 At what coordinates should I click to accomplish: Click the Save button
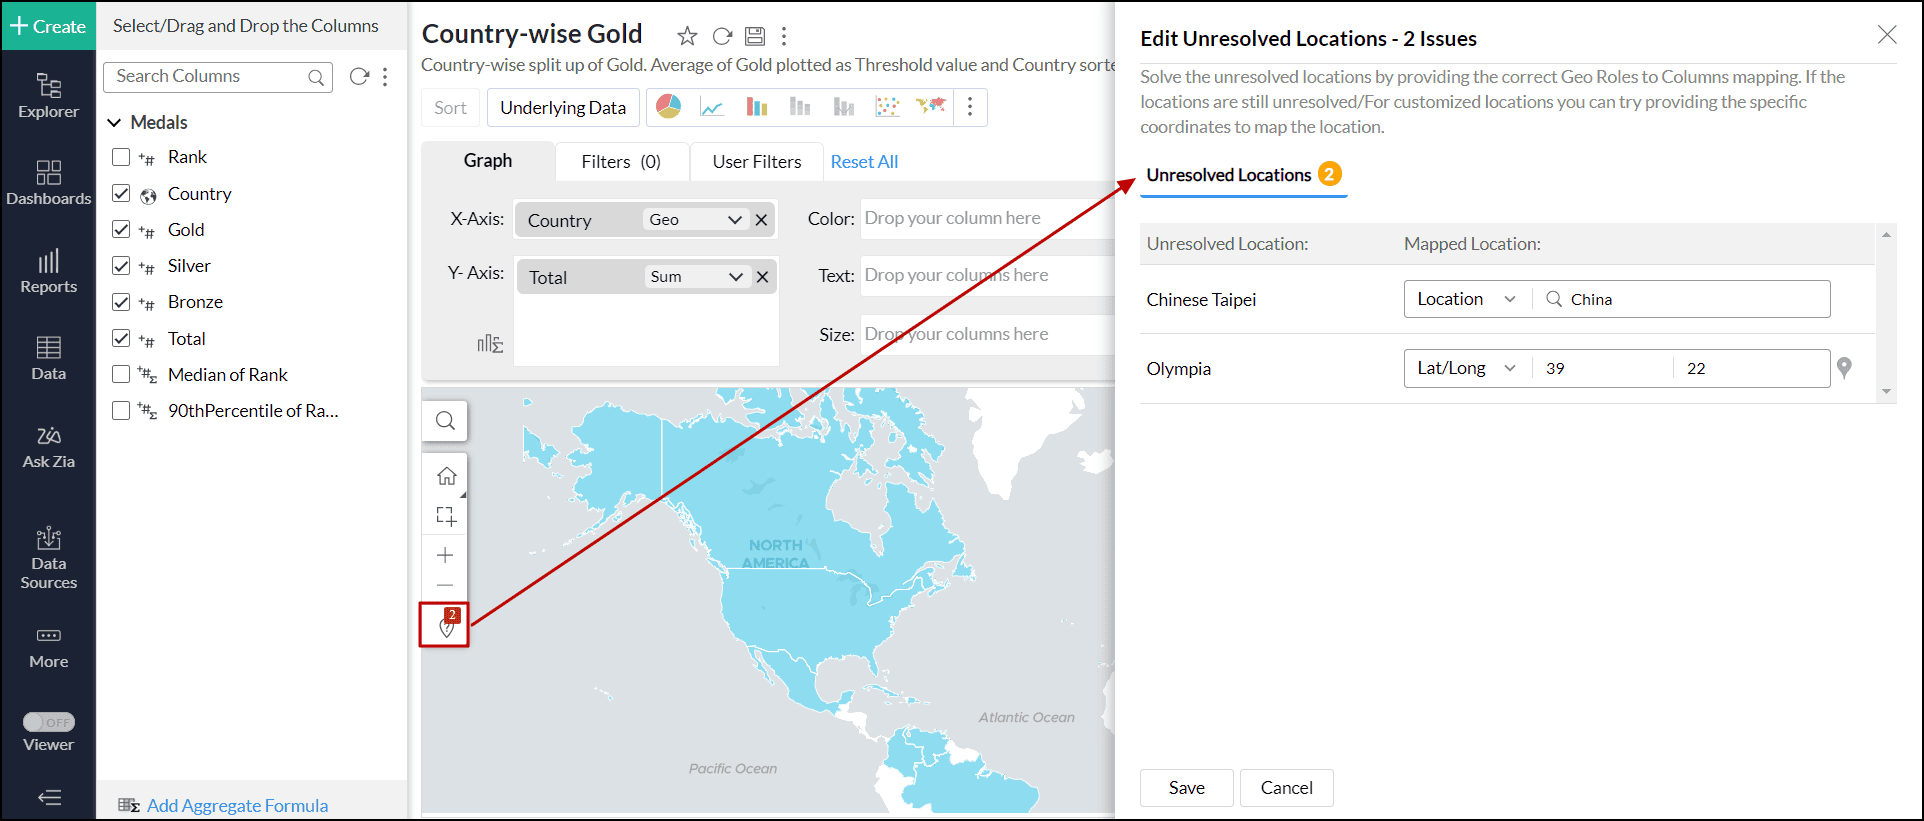(1187, 788)
